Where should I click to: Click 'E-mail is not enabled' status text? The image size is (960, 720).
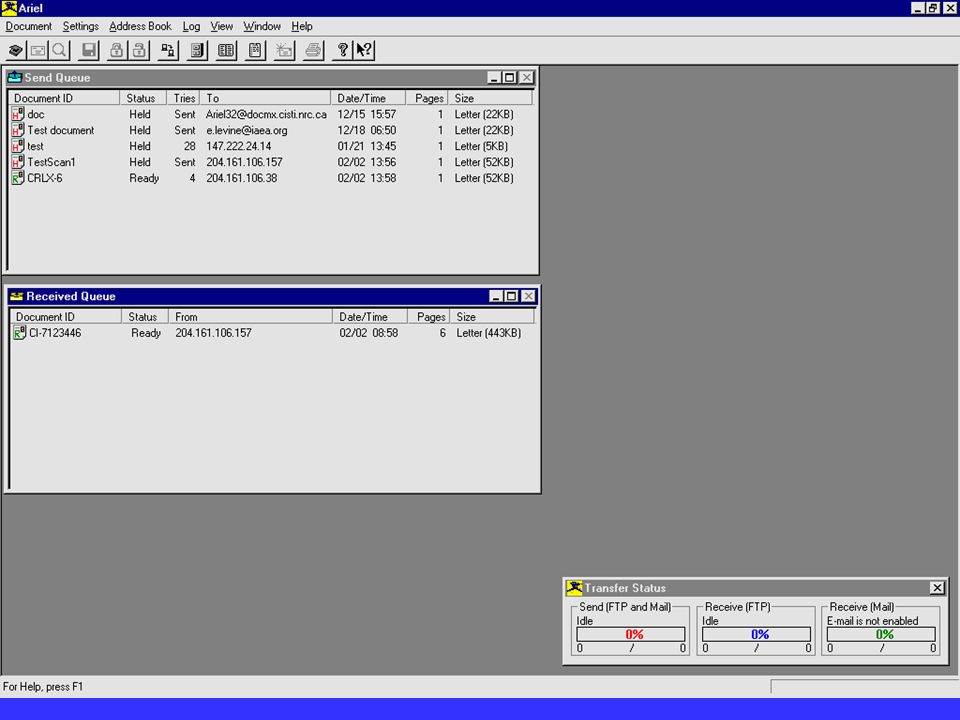coord(872,620)
